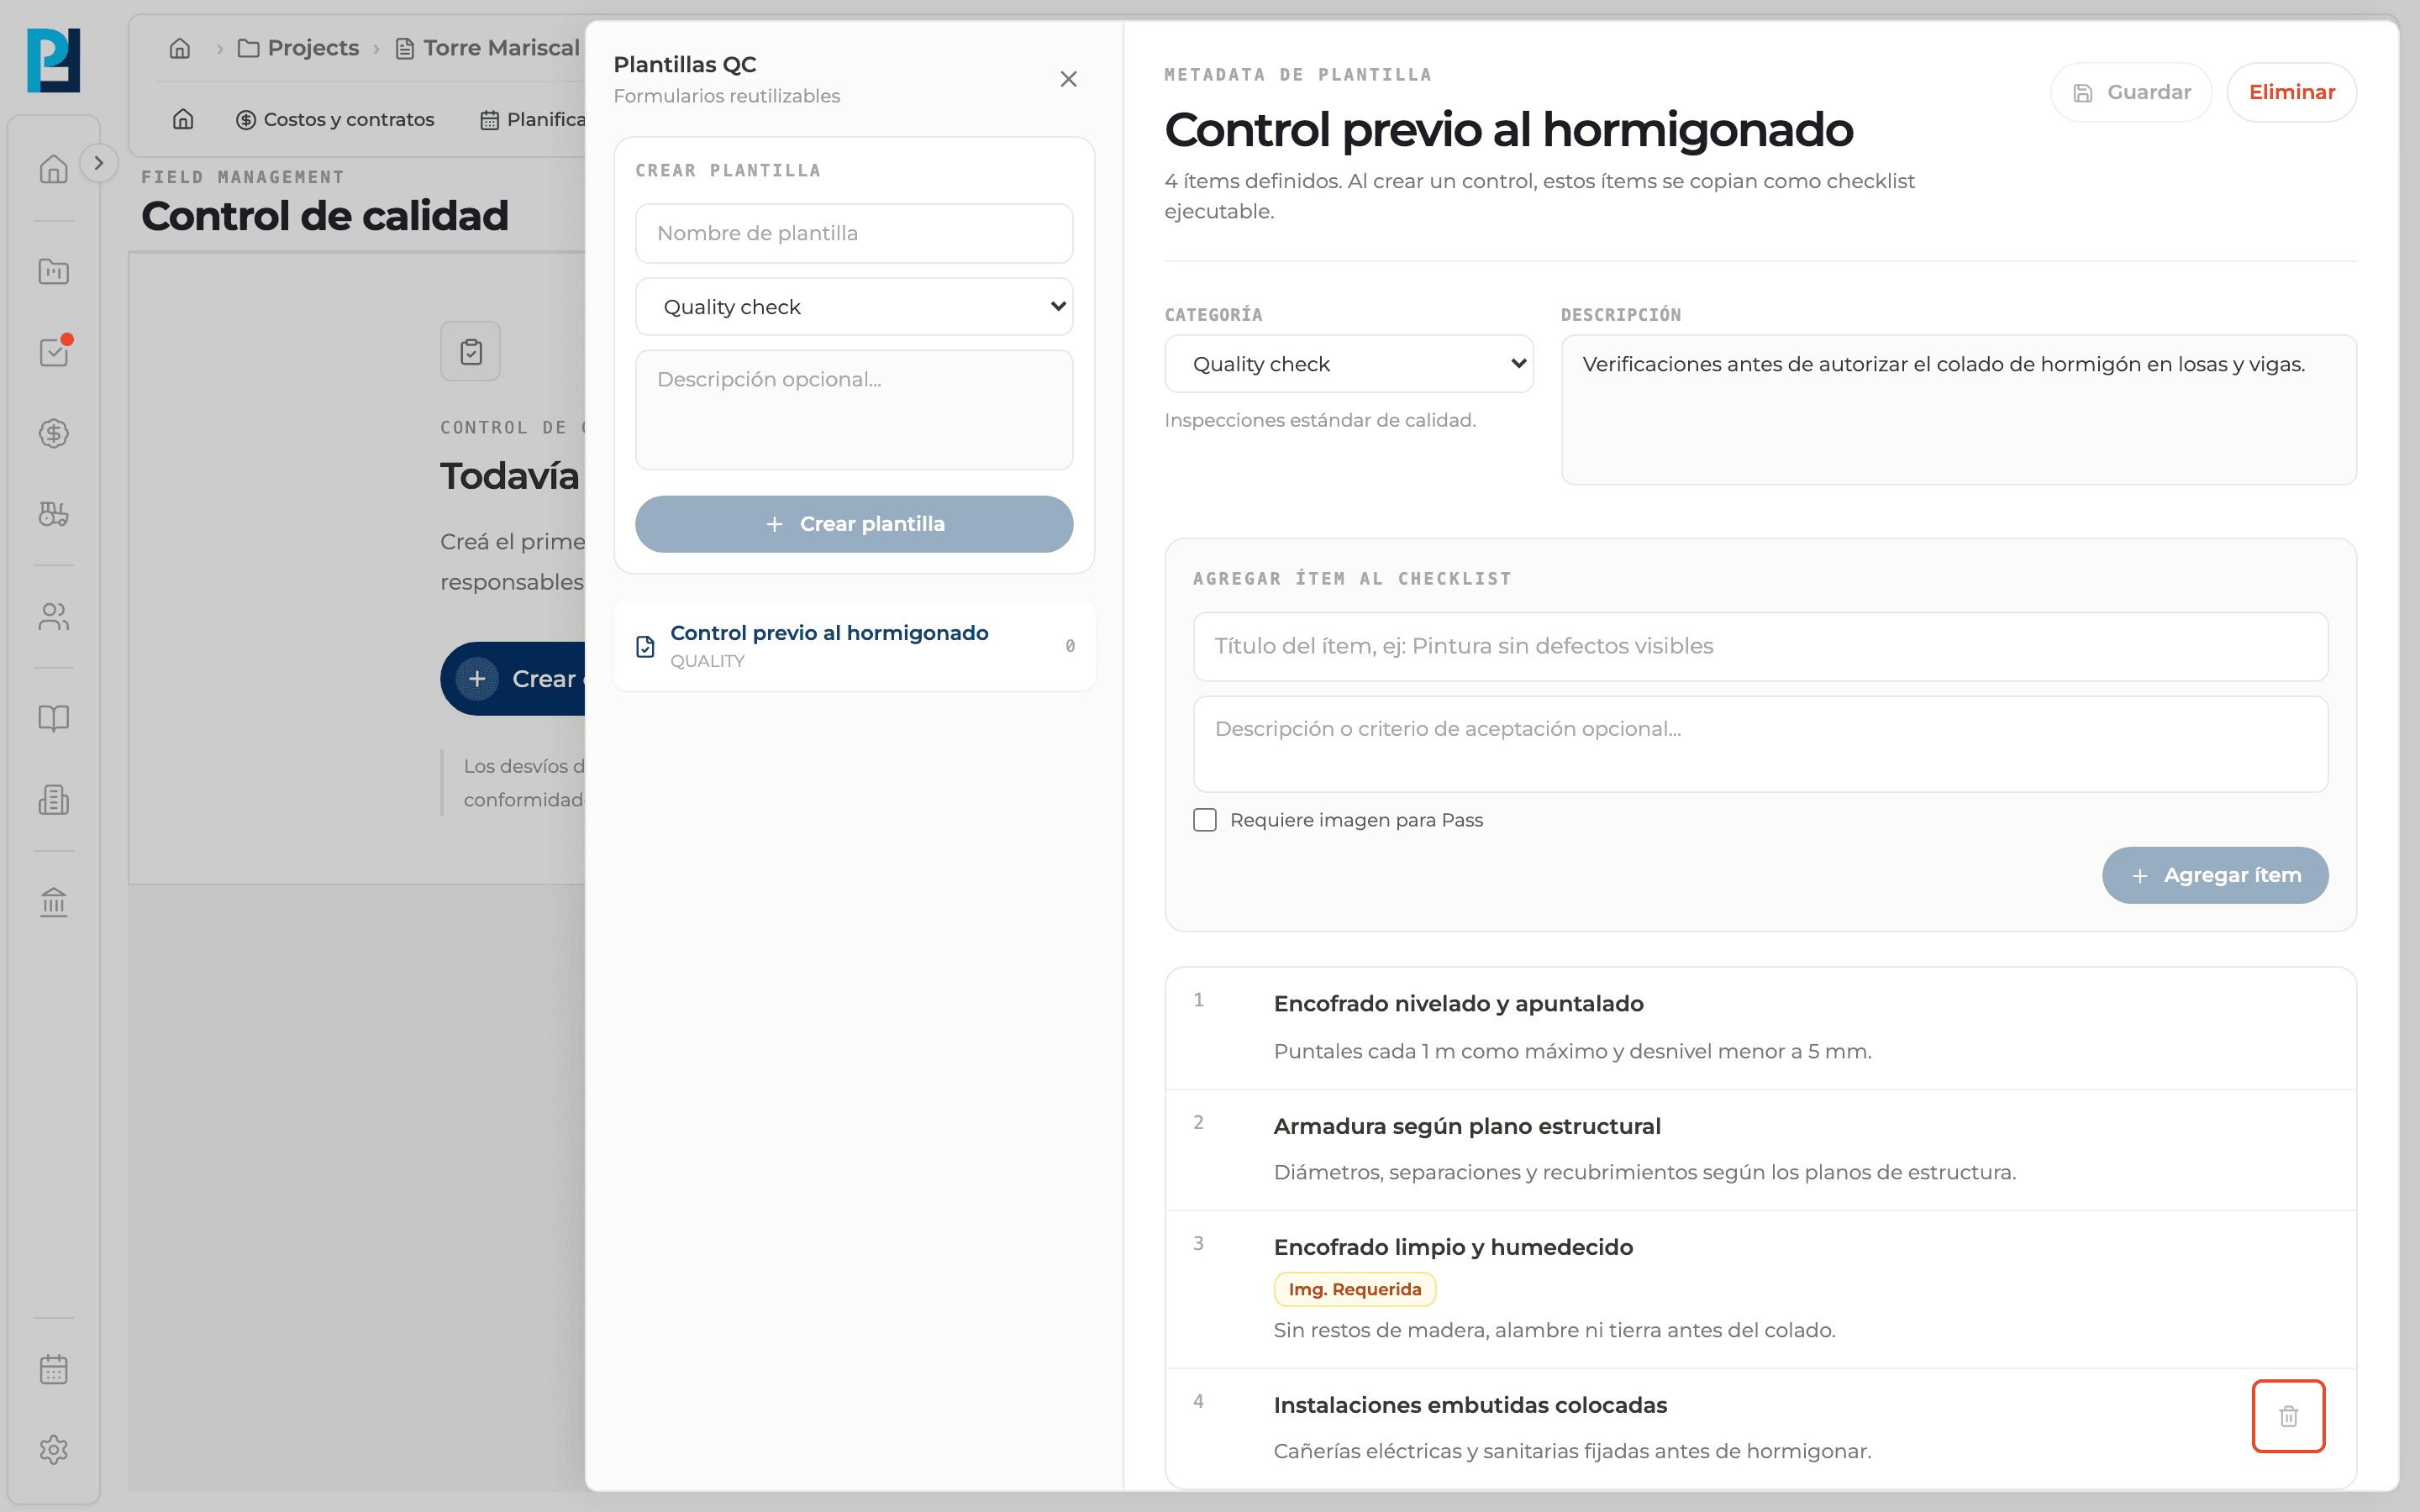
Task: Open the open-book sidebar icon
Action: 53,718
